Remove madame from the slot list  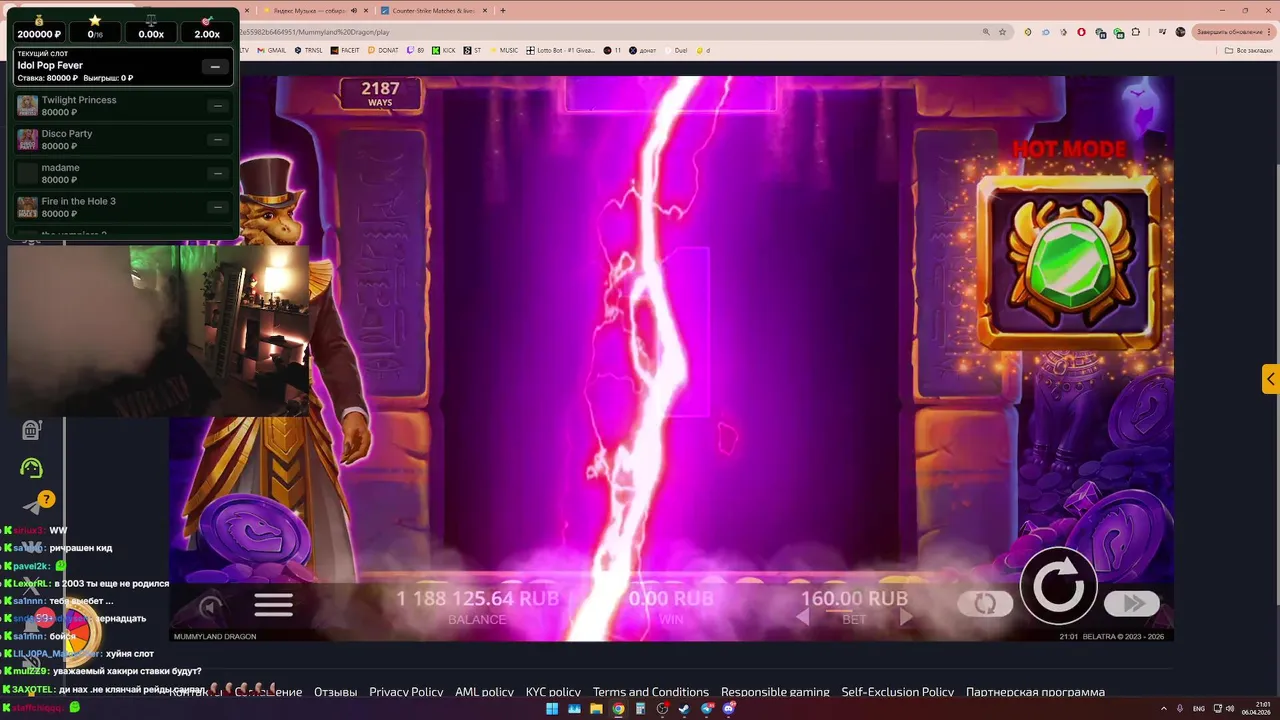217,173
